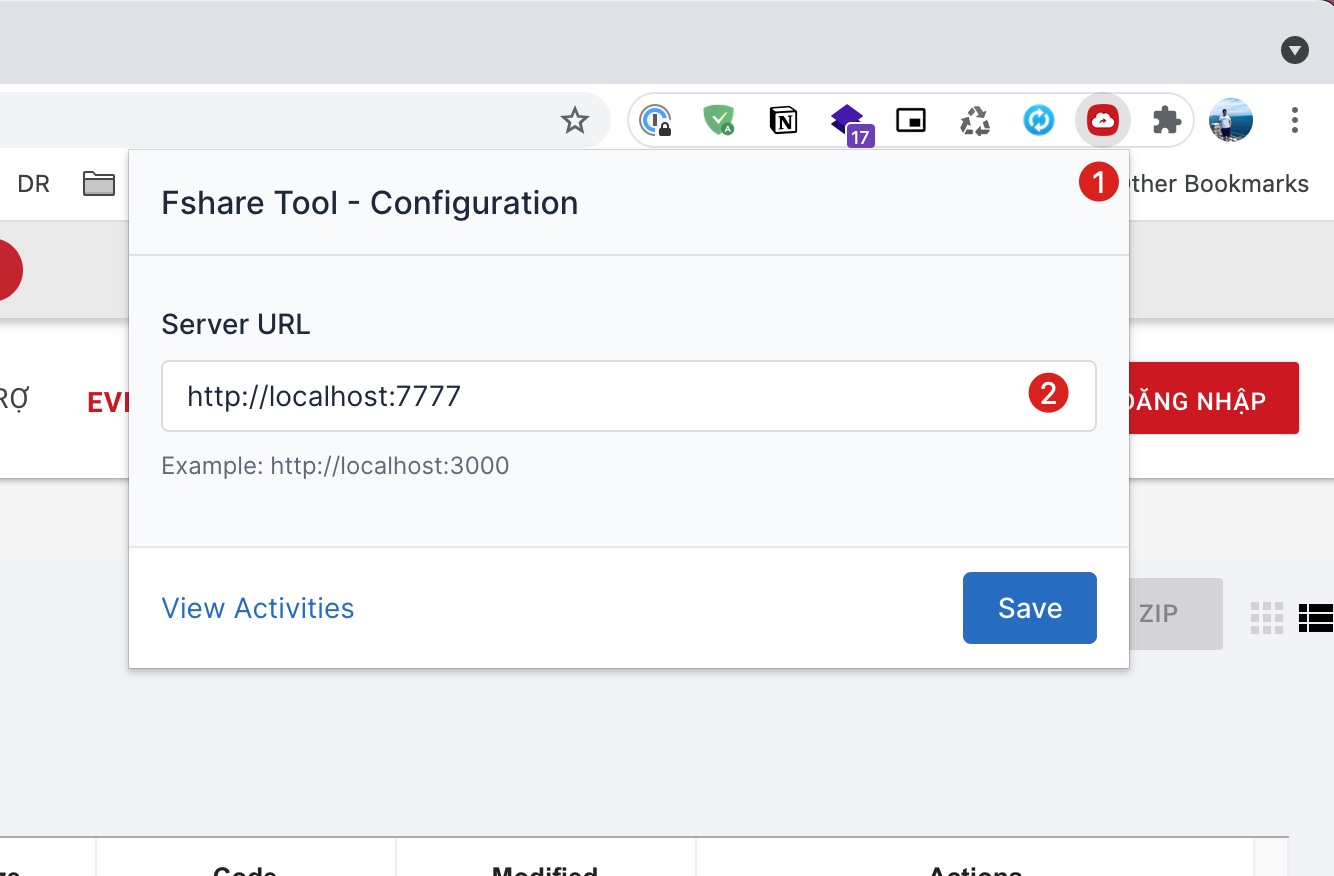Image resolution: width=1334 pixels, height=876 pixels.
Task: Open the Other Bookmarks folder
Action: point(1220,184)
